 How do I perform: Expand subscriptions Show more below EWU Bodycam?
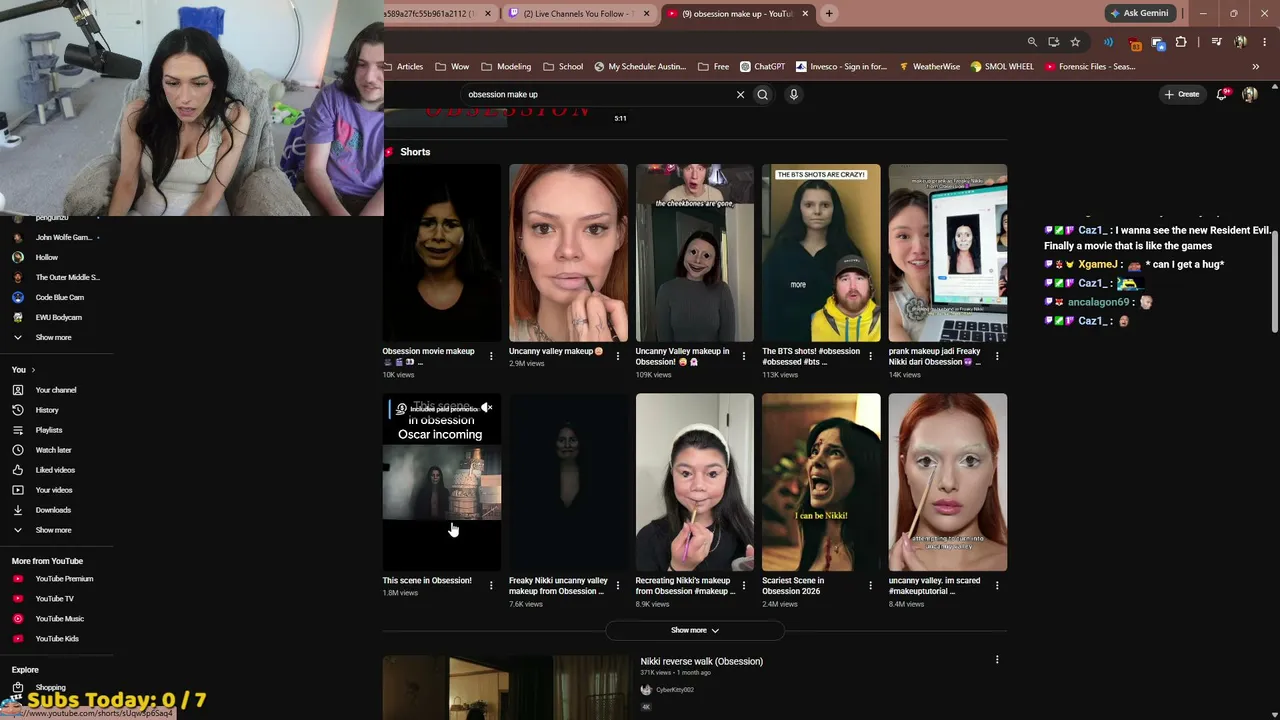[53, 337]
